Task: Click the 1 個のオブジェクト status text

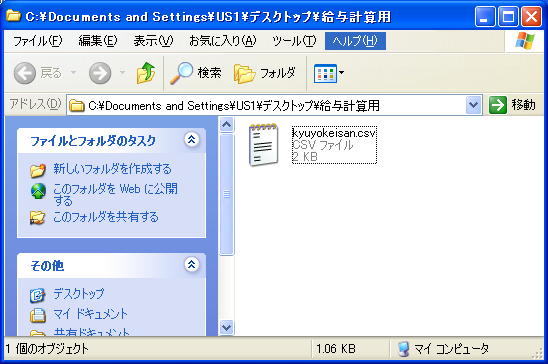Action: [47, 349]
